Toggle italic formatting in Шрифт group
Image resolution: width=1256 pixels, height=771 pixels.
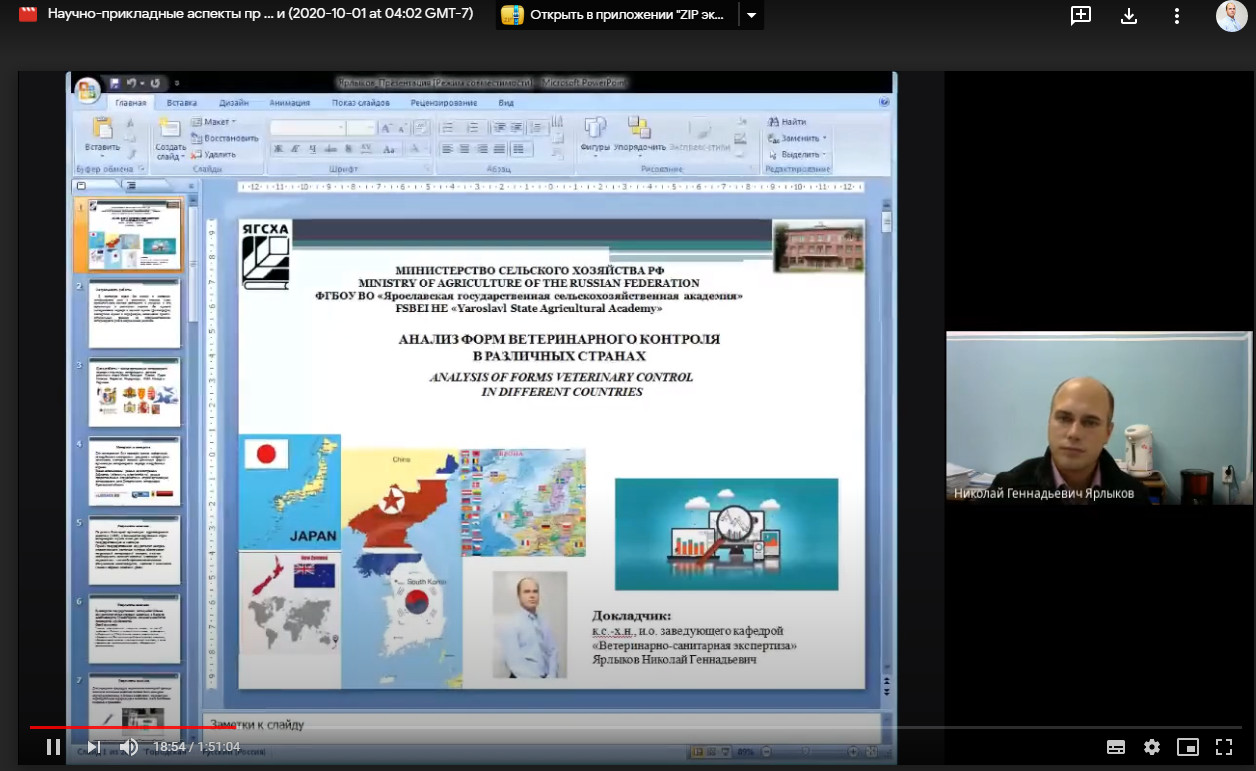297,149
